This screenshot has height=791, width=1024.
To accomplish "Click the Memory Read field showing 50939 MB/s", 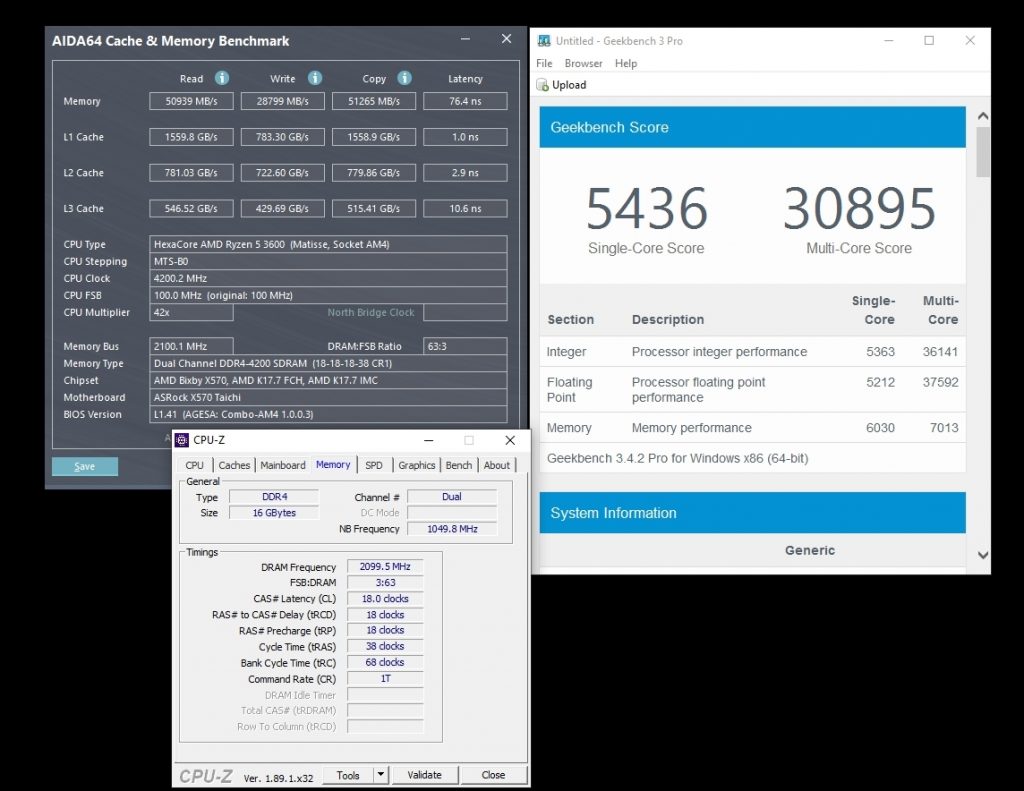I will pos(191,101).
